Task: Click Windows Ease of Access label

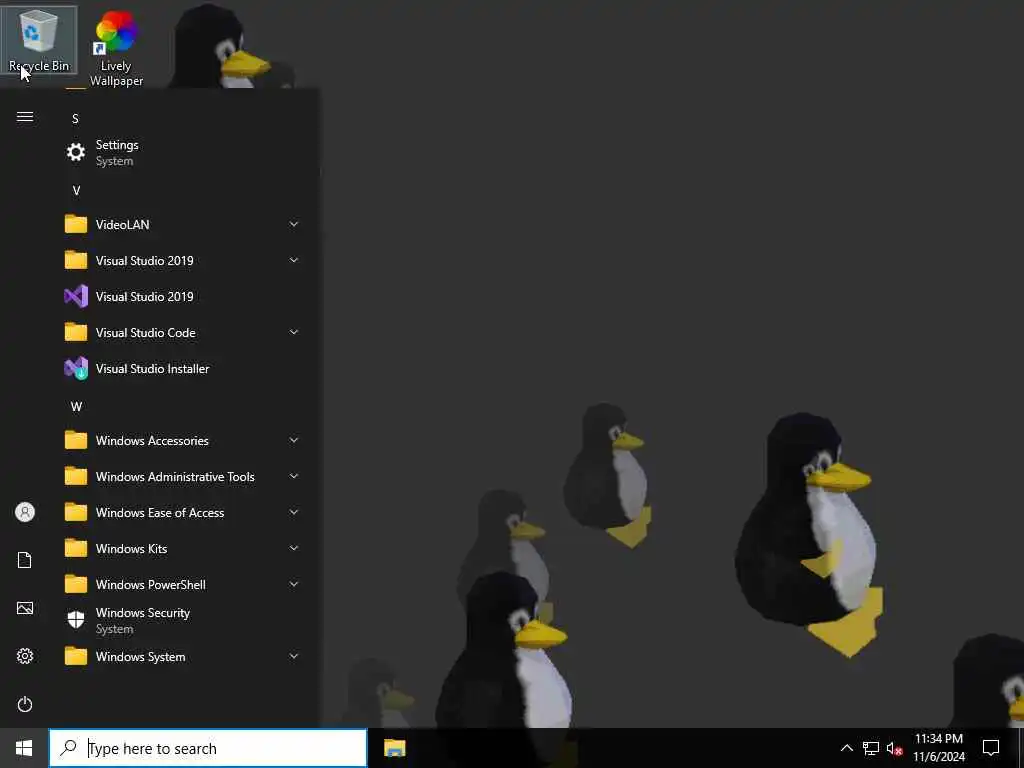Action: pos(160,513)
